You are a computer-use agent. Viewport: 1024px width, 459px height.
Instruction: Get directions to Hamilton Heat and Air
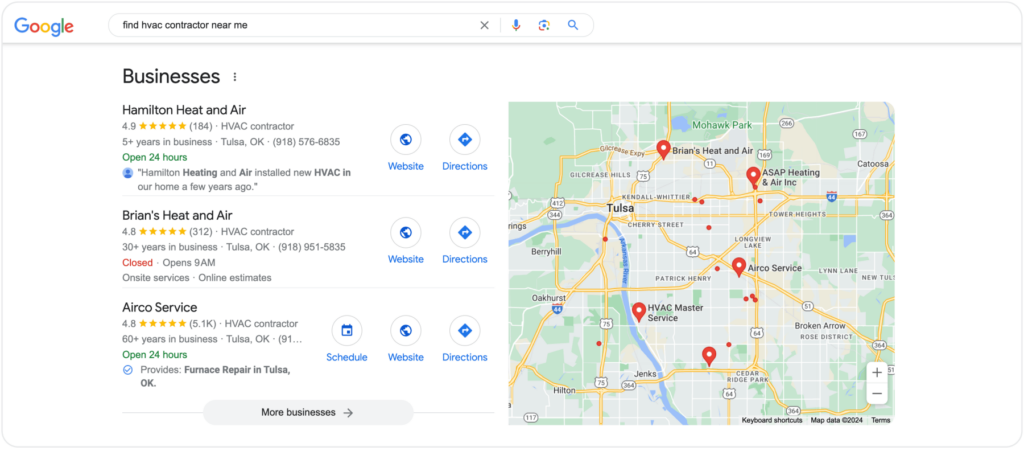(x=464, y=139)
